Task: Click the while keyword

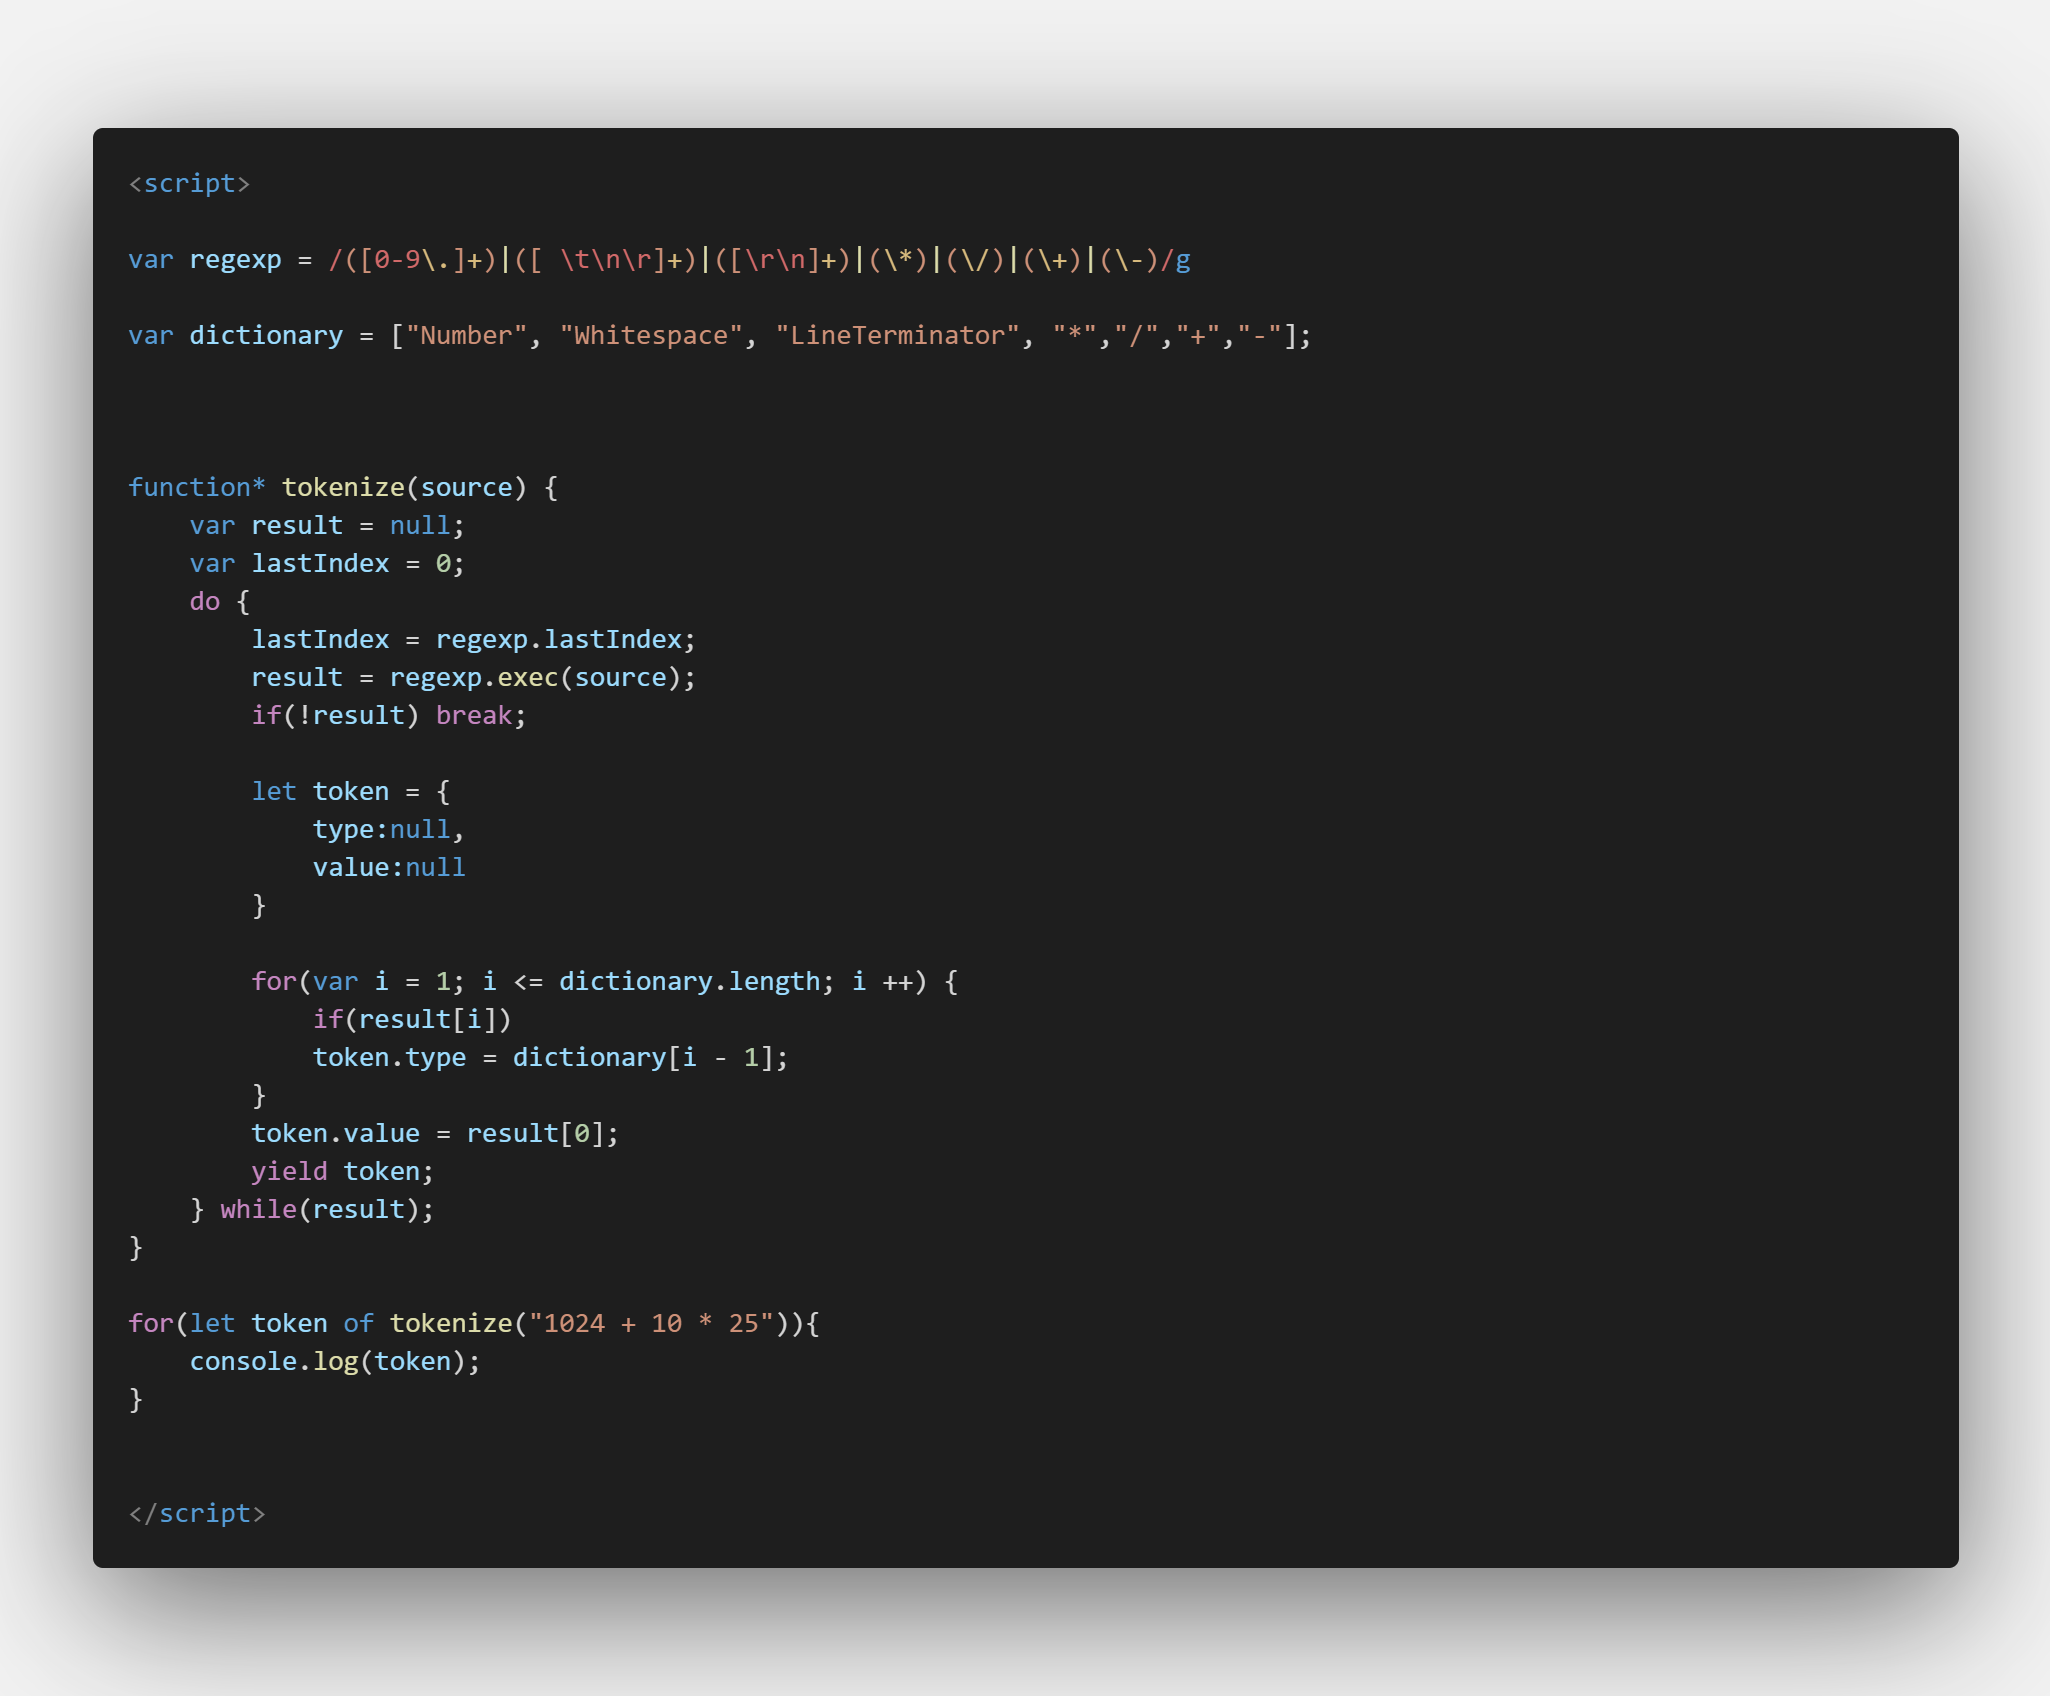Action: pyautogui.click(x=258, y=1210)
